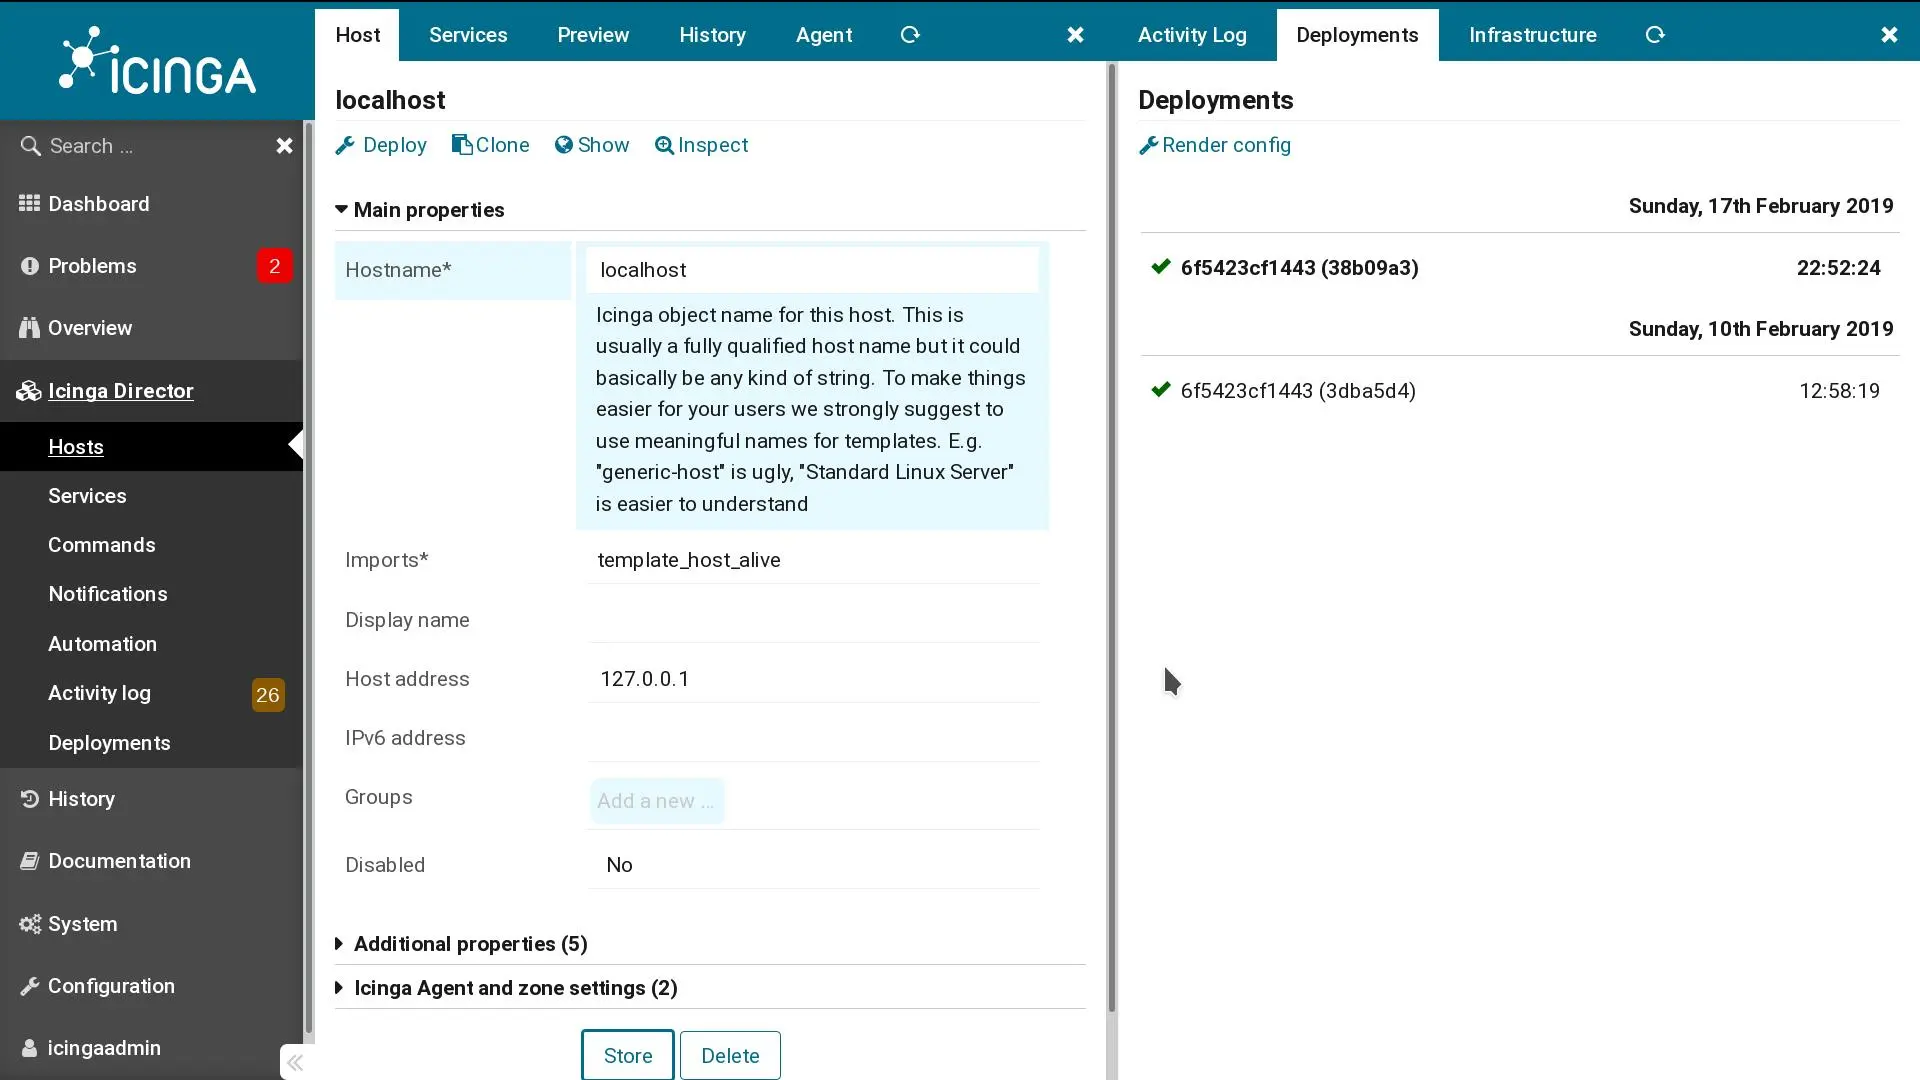The image size is (1920, 1080).
Task: Open the Hosts sidebar entry
Action: click(x=151, y=447)
